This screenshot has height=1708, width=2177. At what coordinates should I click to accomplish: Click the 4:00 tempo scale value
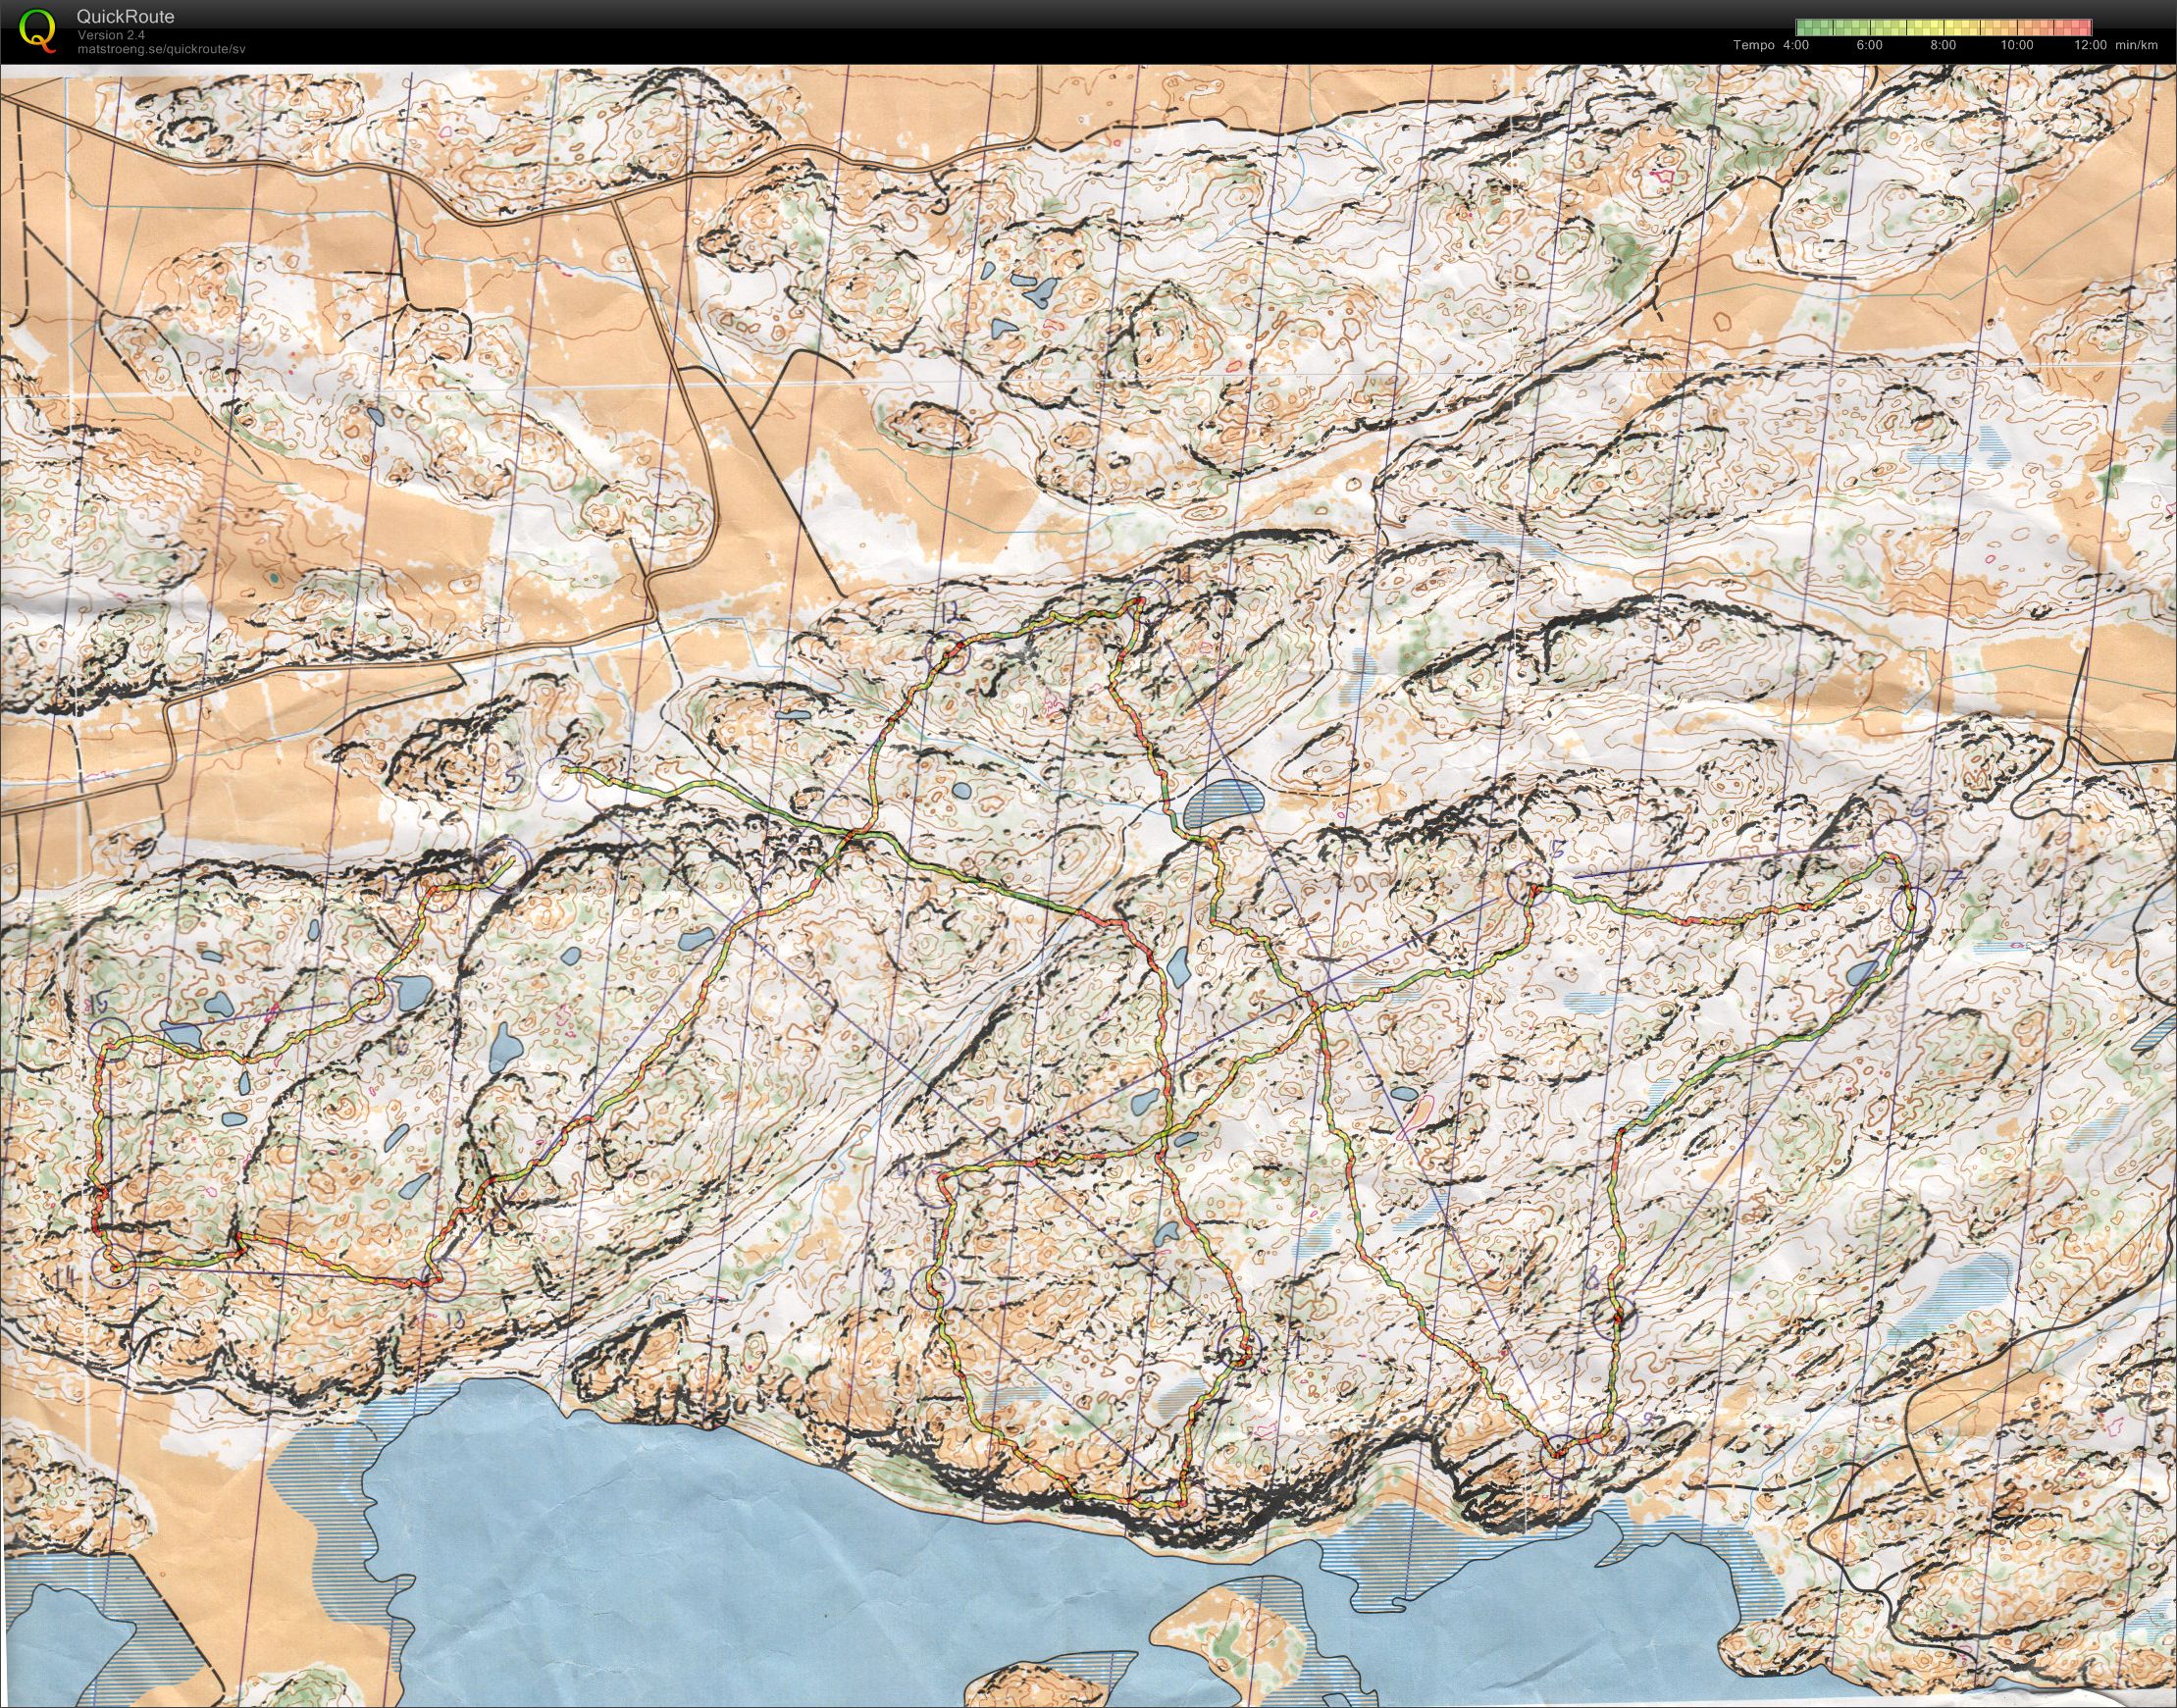[x=1795, y=45]
